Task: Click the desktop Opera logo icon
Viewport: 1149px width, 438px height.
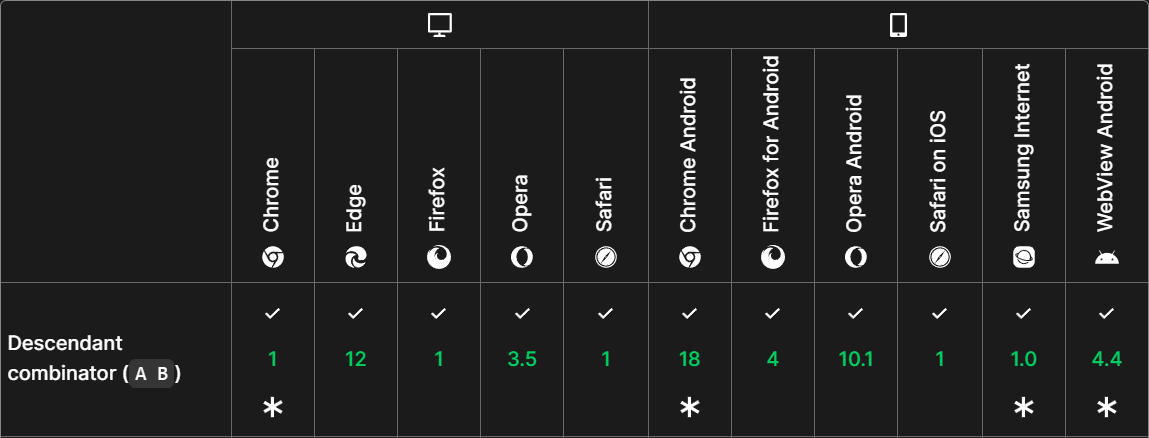Action: point(522,258)
